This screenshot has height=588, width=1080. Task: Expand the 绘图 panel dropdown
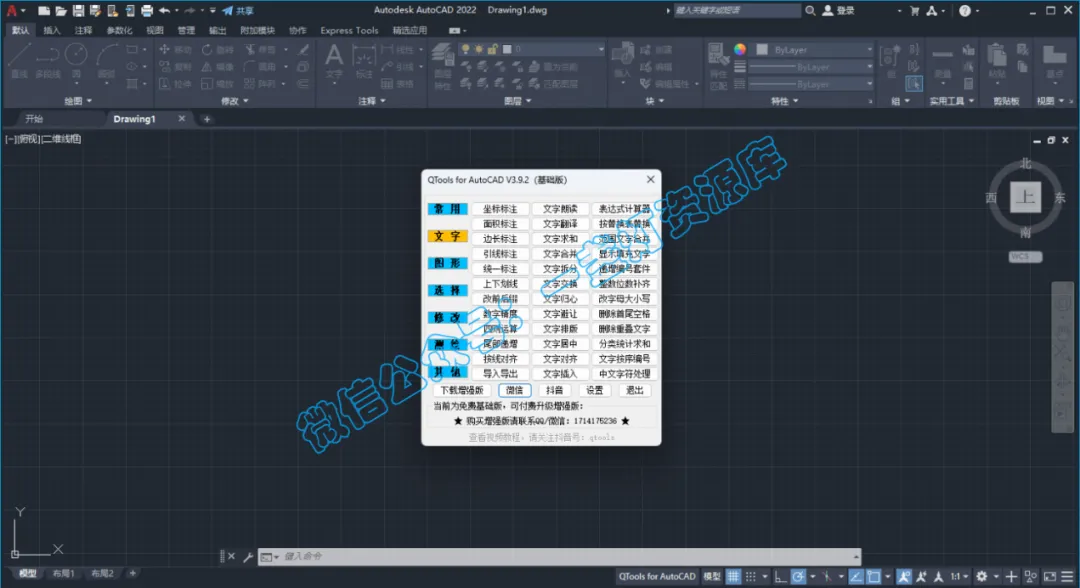click(x=78, y=101)
